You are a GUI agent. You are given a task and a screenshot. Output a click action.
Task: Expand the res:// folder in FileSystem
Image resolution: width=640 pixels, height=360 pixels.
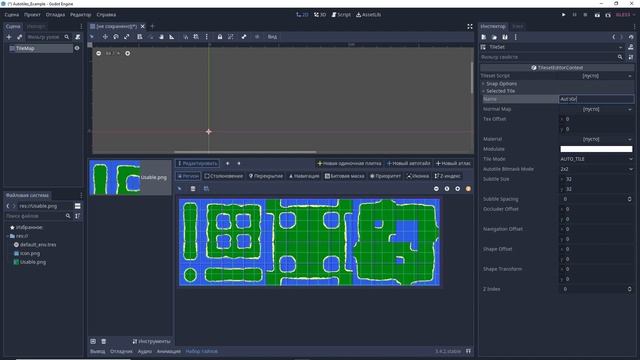8,236
